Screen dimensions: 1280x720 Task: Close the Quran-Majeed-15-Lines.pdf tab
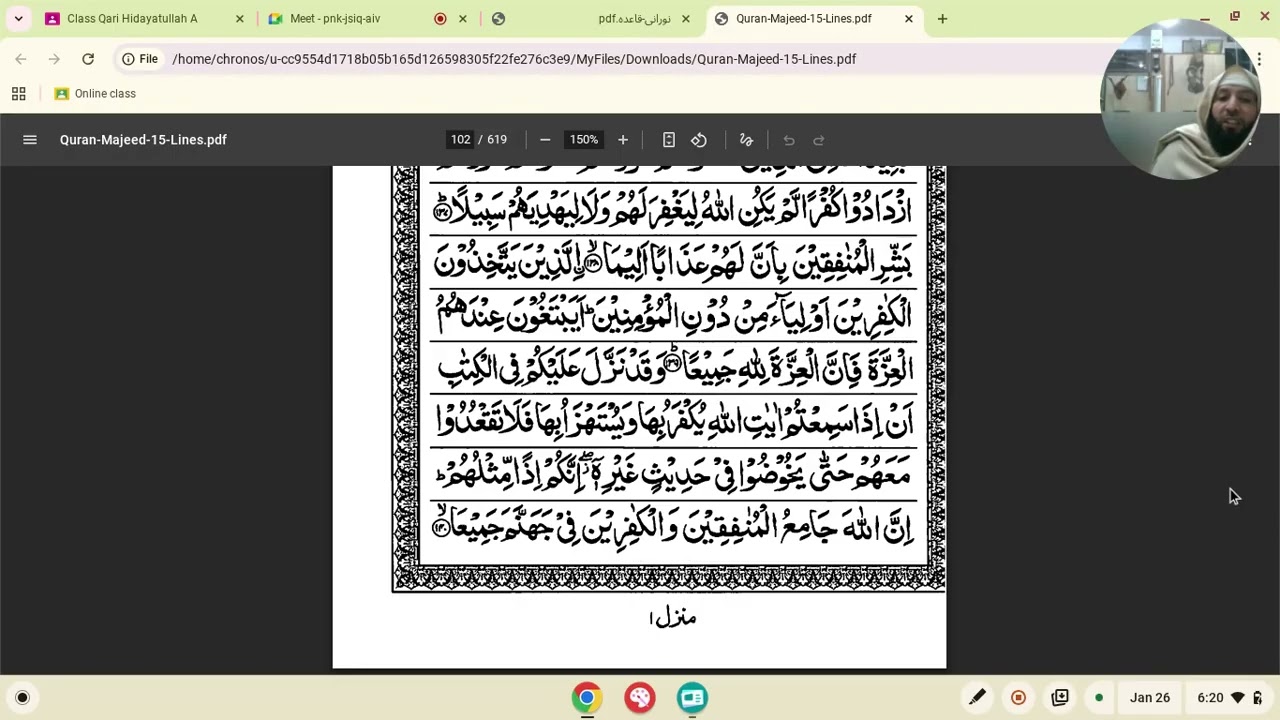908,18
